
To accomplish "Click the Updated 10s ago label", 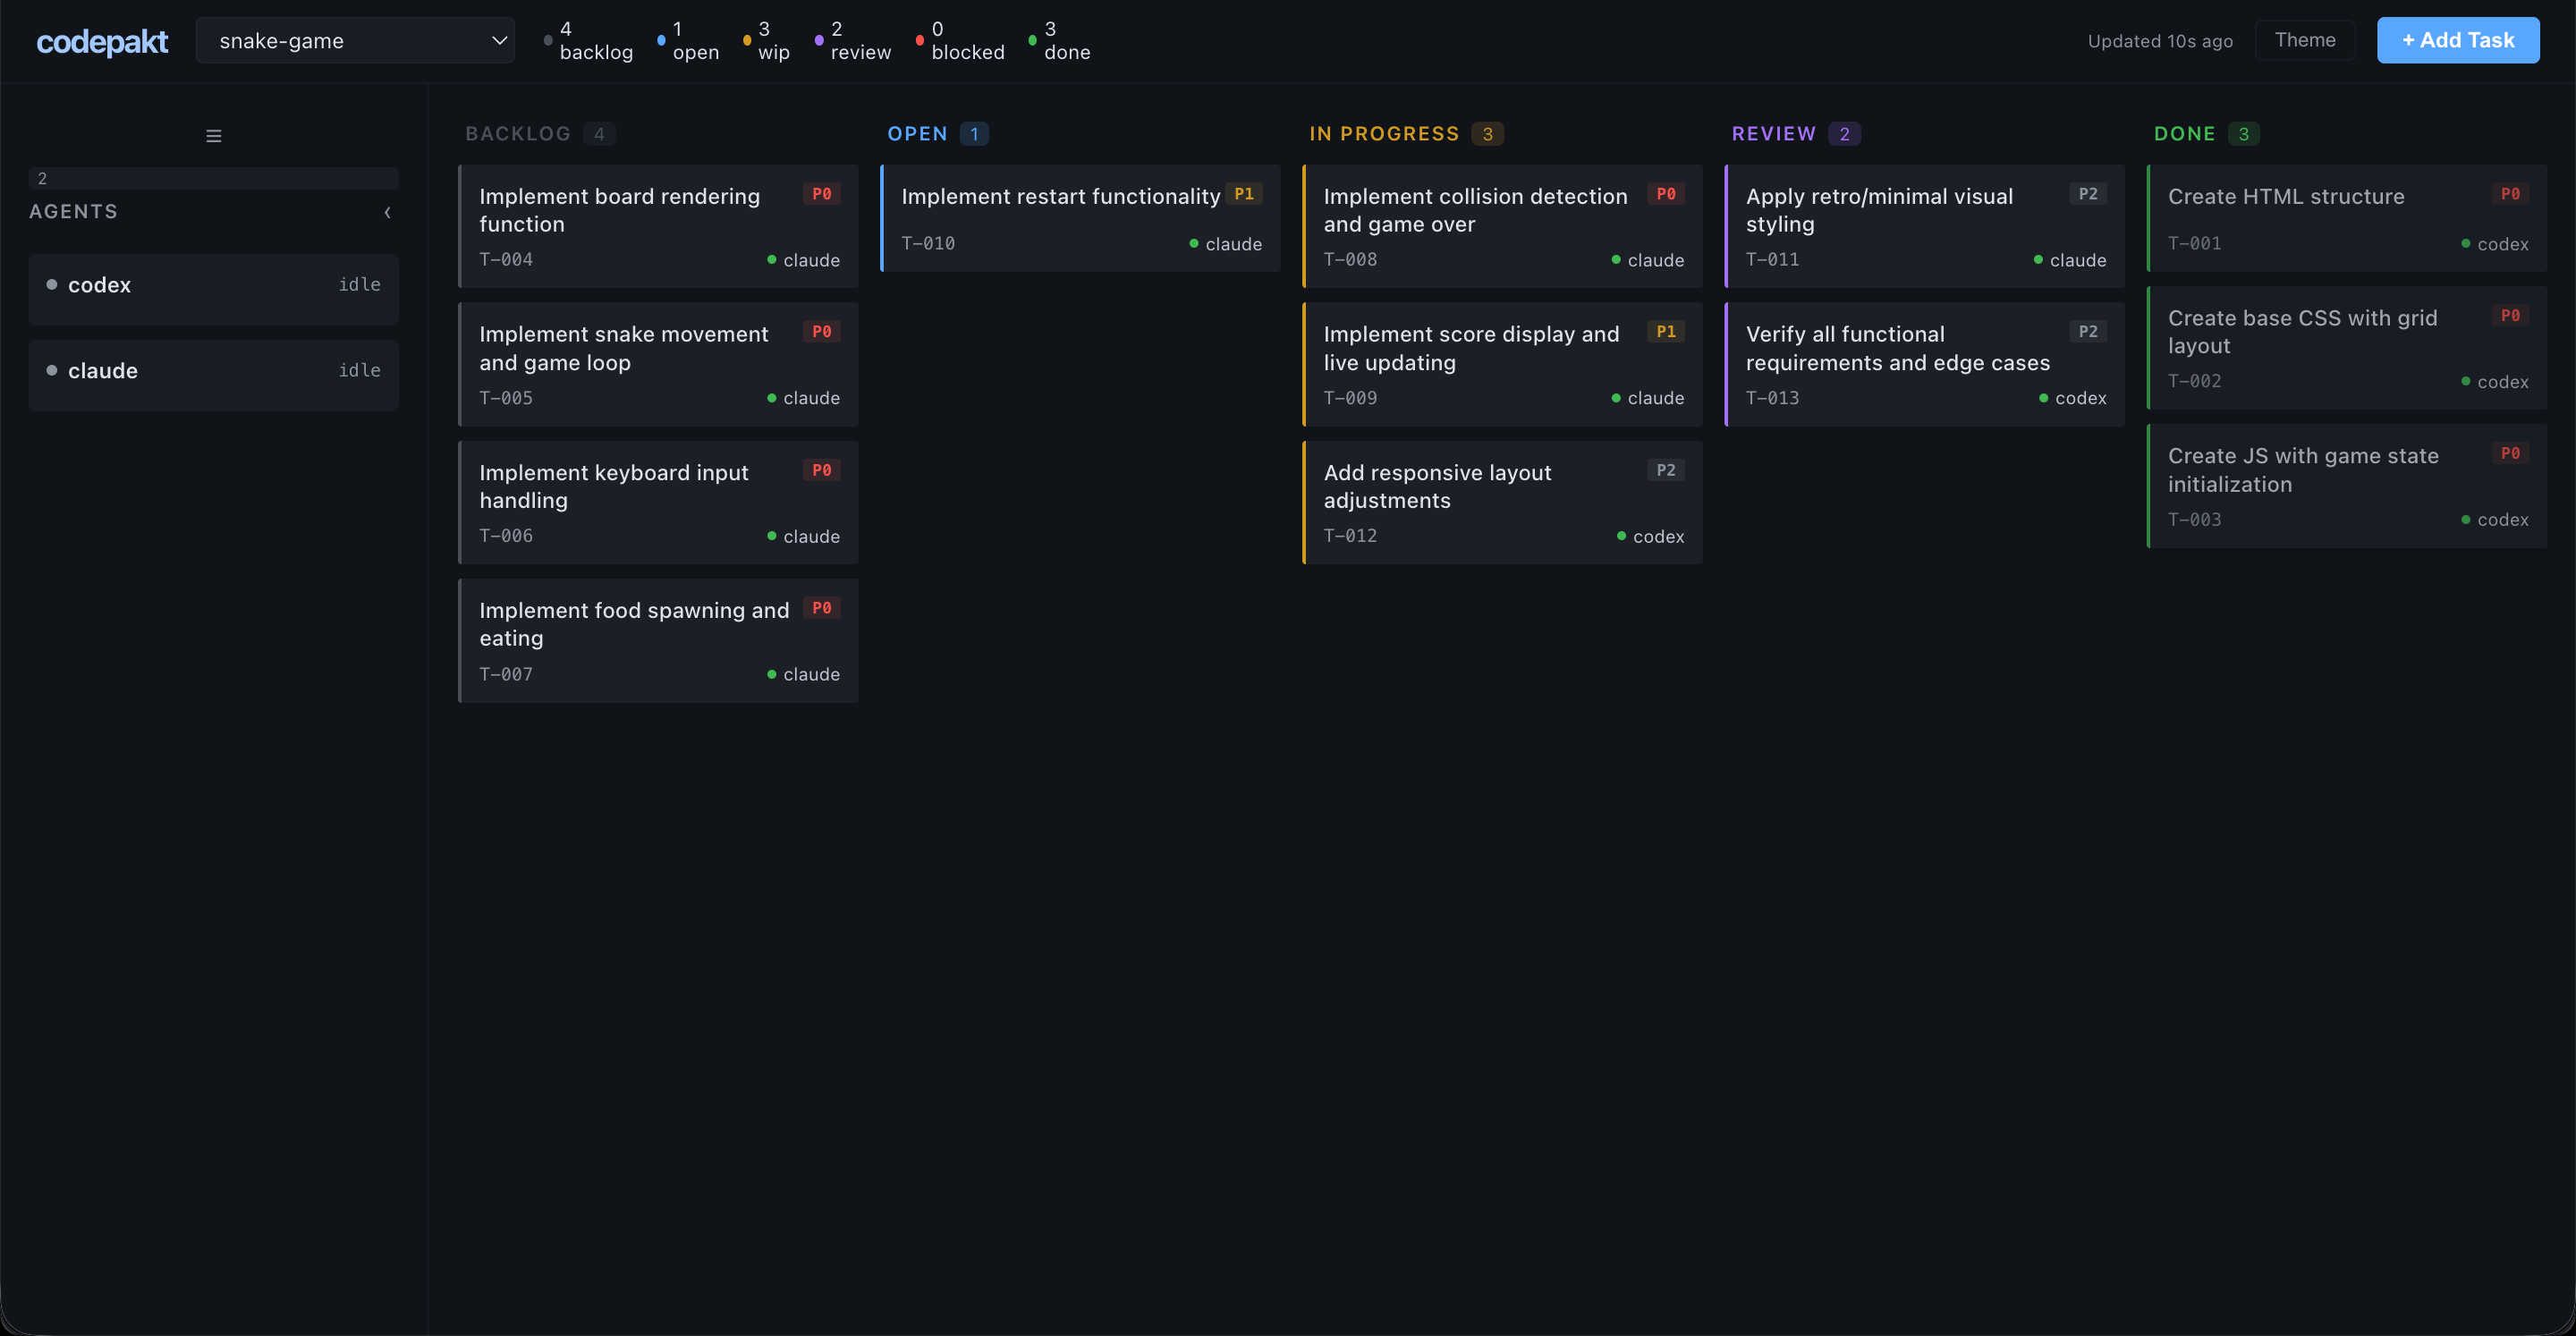I will coord(2158,41).
